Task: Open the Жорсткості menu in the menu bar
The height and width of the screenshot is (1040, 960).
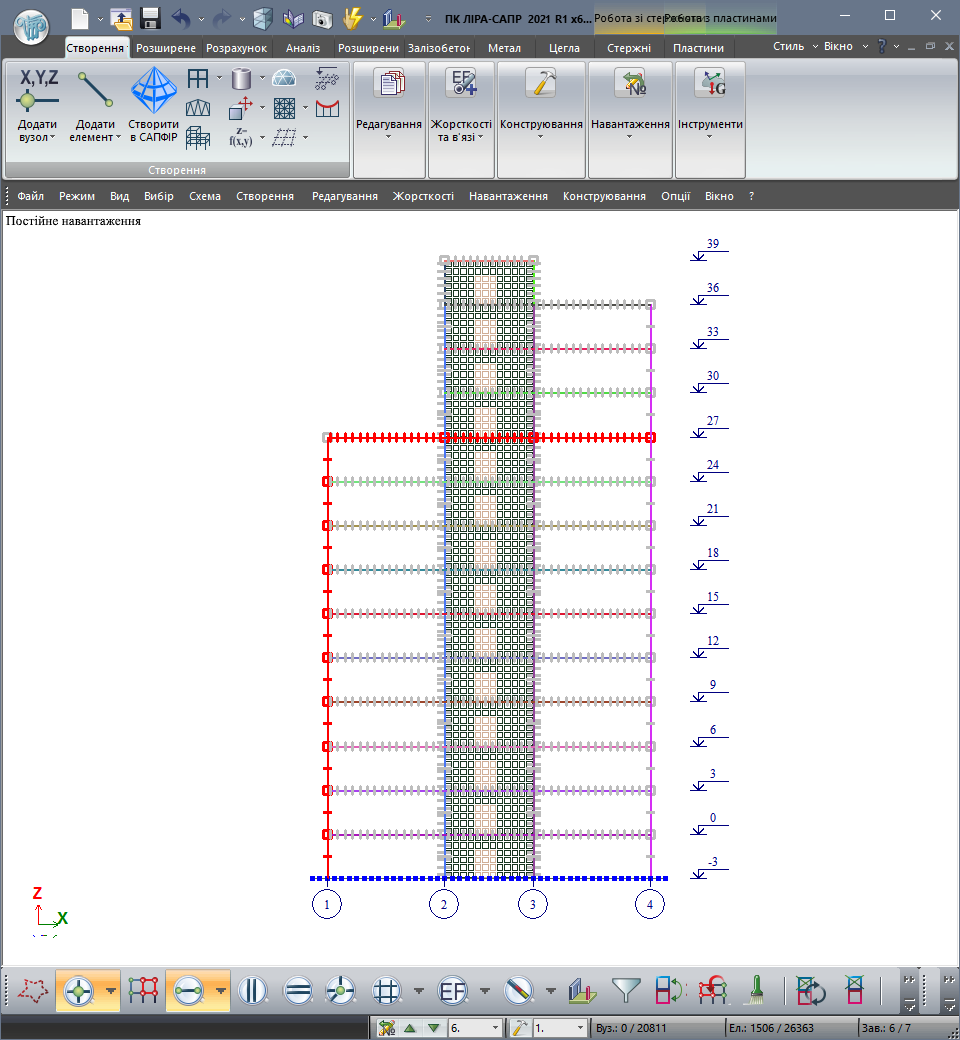Action: click(423, 196)
